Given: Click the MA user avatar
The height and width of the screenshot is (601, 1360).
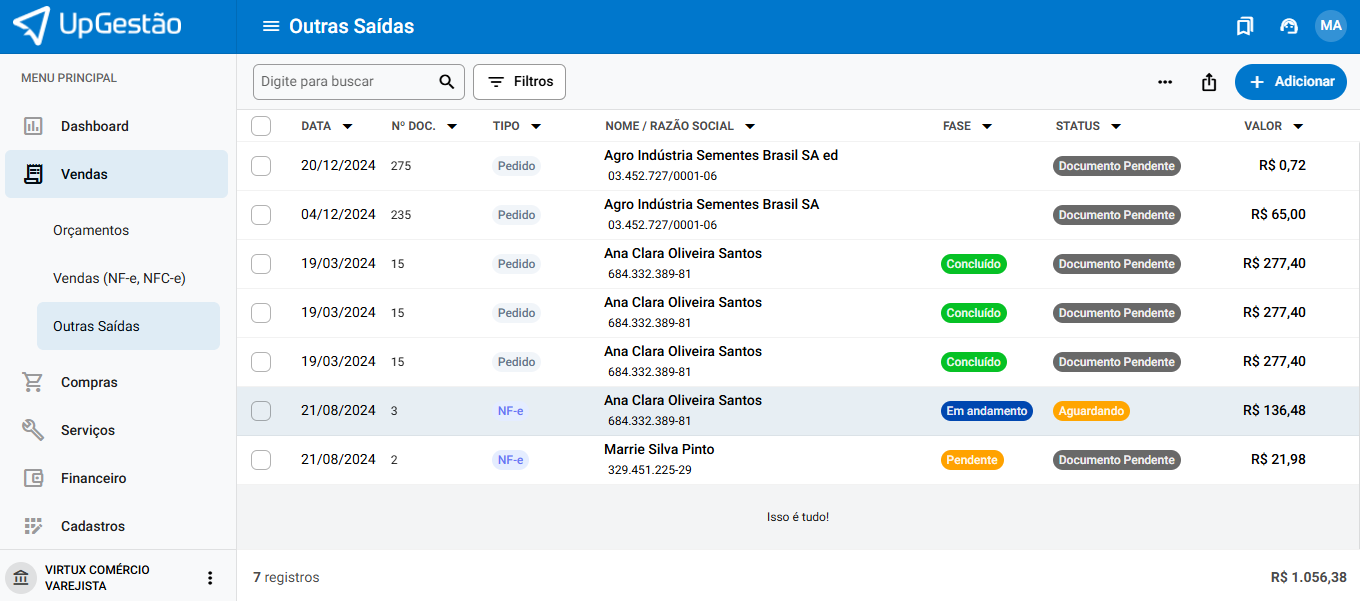Looking at the screenshot, I should coord(1331,26).
